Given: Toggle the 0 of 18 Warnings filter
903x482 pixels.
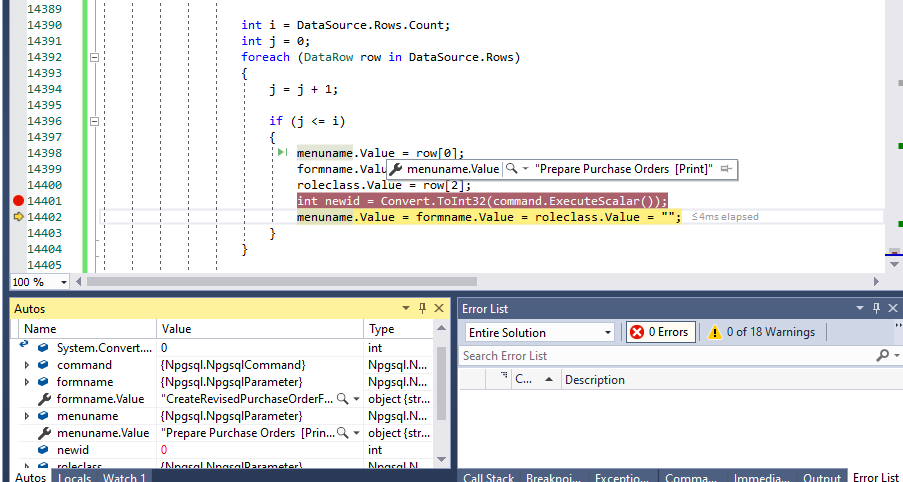Looking at the screenshot, I should 761,332.
